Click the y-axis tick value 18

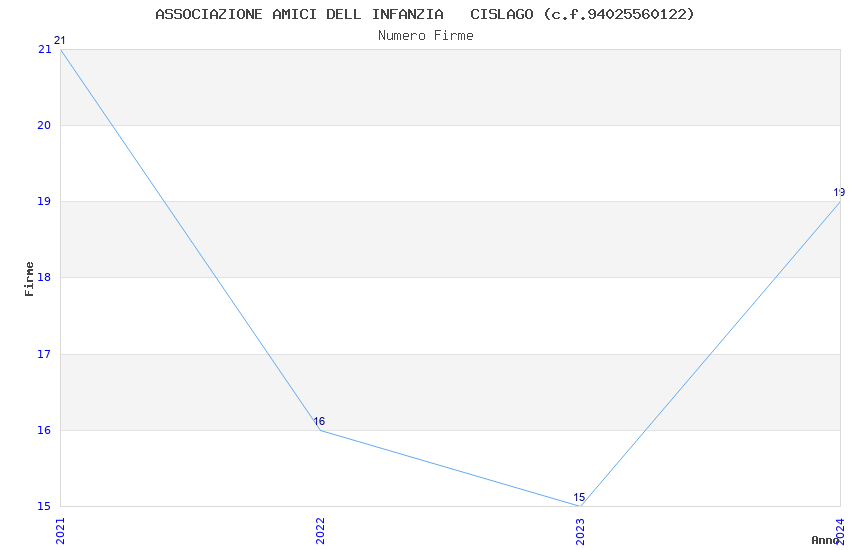click(x=44, y=277)
